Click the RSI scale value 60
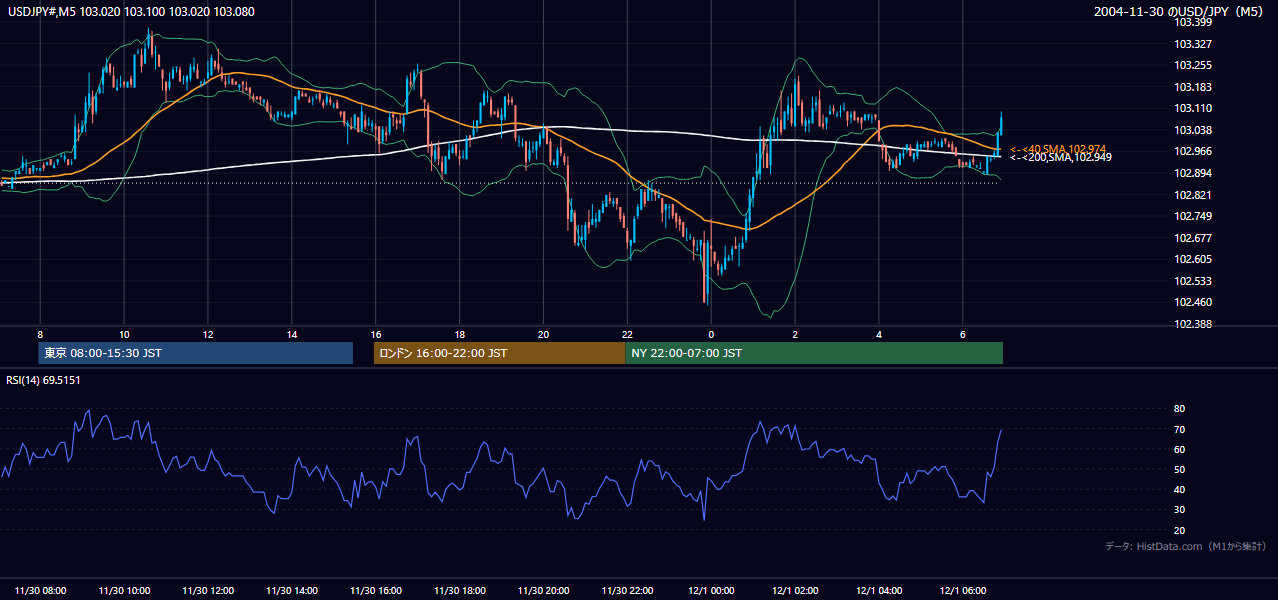The image size is (1278, 600). click(x=1180, y=449)
